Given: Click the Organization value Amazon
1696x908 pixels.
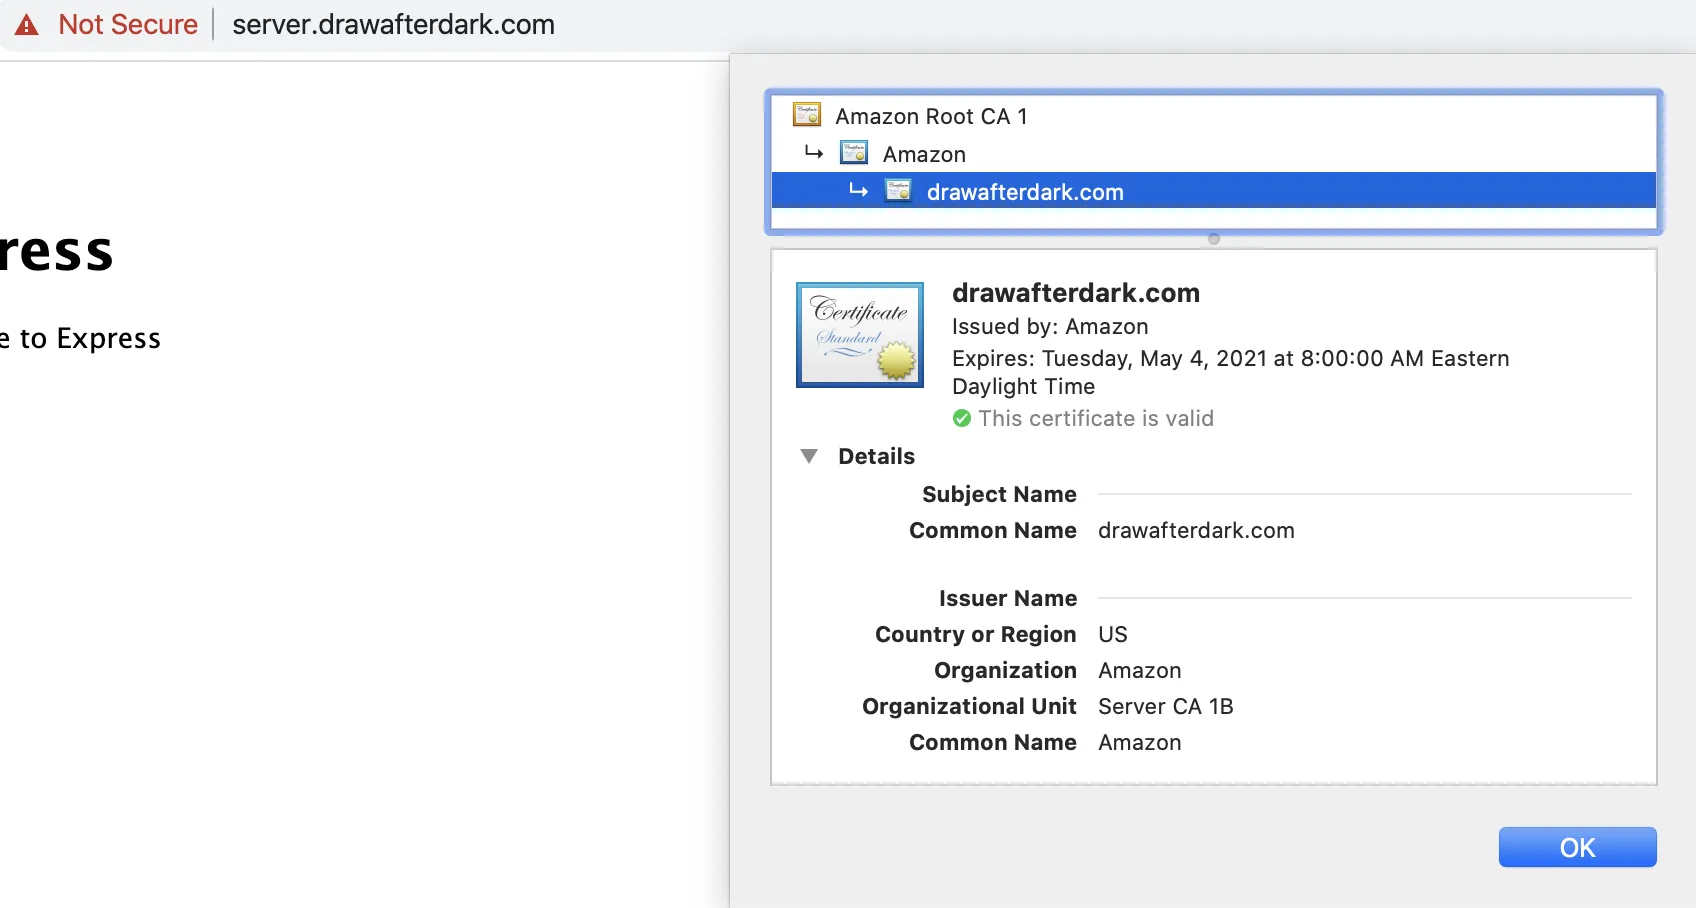Looking at the screenshot, I should [x=1140, y=670].
